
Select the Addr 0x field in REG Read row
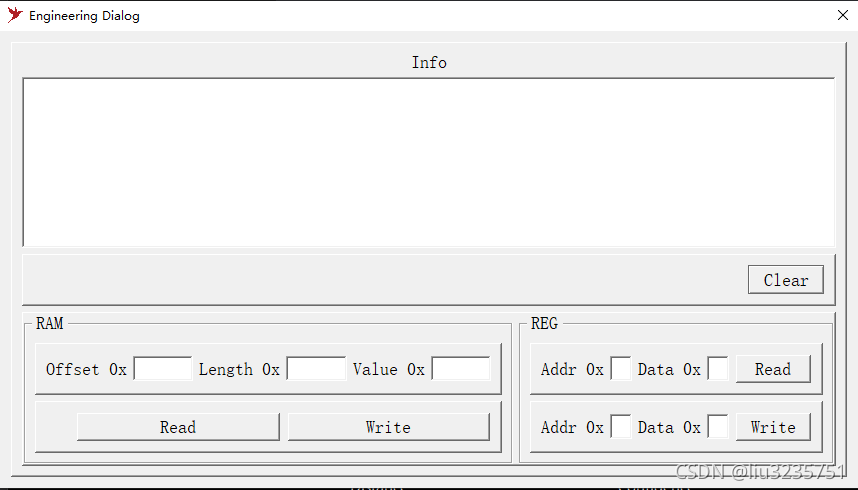click(x=621, y=368)
